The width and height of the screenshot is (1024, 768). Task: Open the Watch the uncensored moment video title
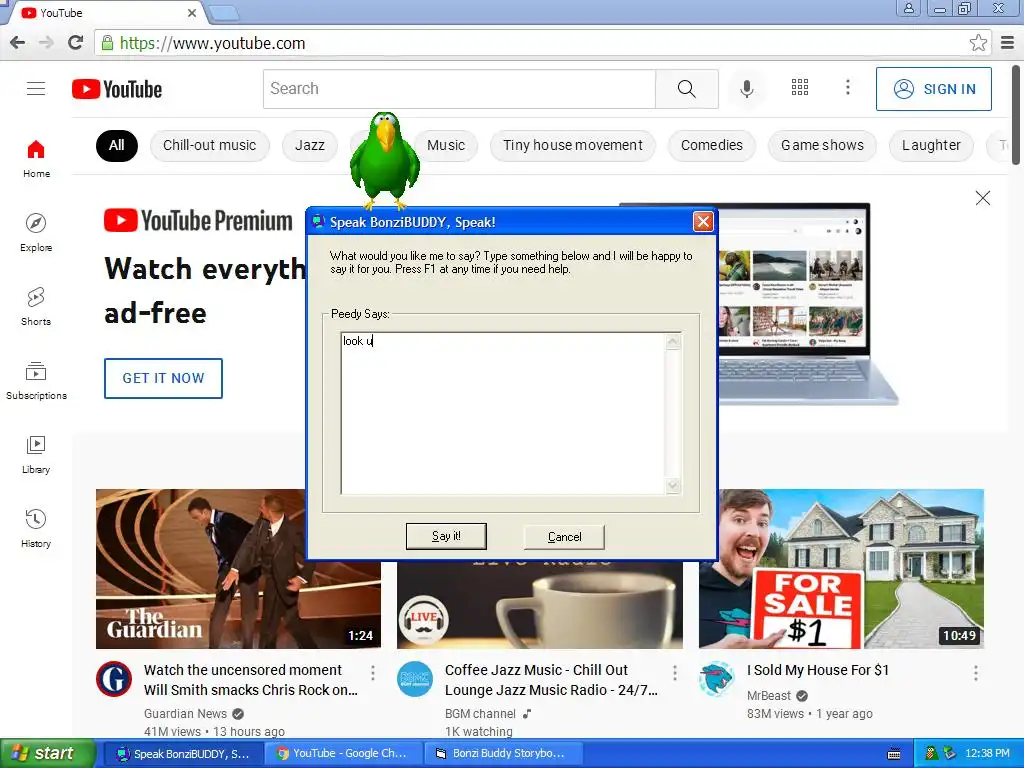click(x=250, y=680)
